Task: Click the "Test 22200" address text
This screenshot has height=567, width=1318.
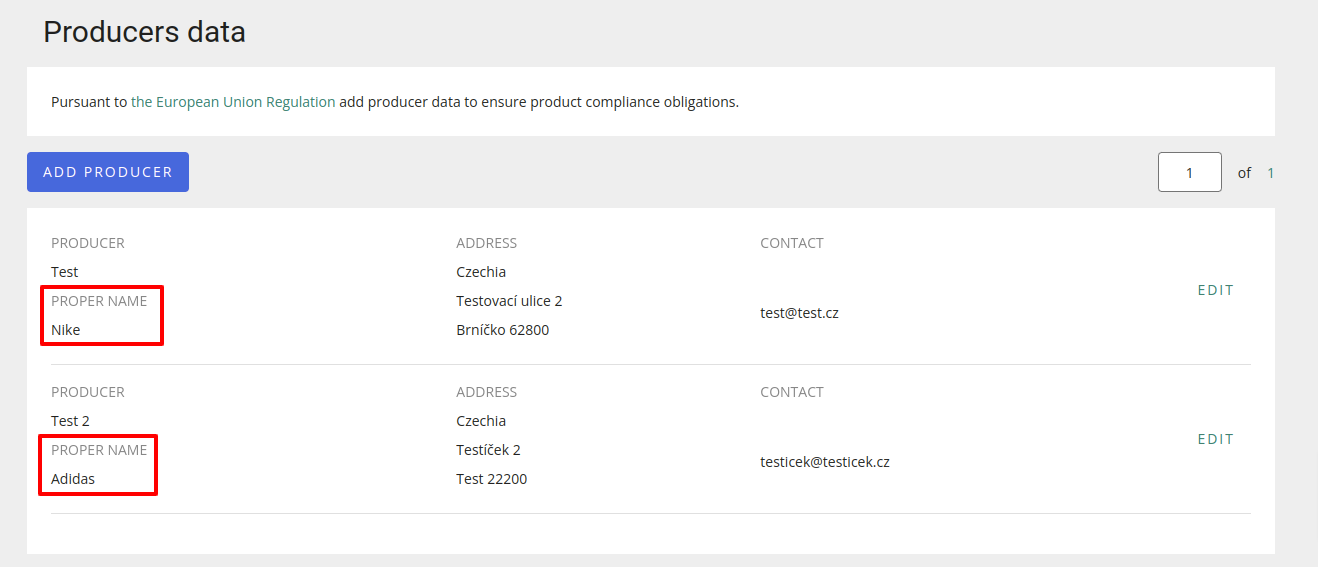Action: (x=491, y=479)
